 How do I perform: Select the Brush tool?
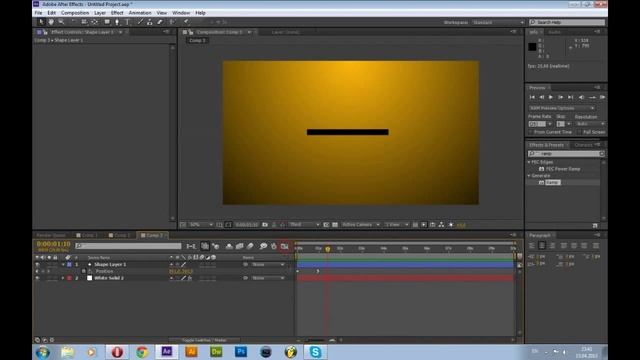pyautogui.click(x=140, y=22)
